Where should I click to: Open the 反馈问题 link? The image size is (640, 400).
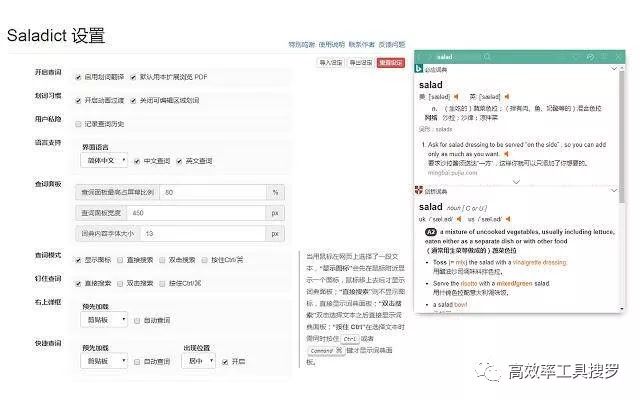click(x=392, y=44)
